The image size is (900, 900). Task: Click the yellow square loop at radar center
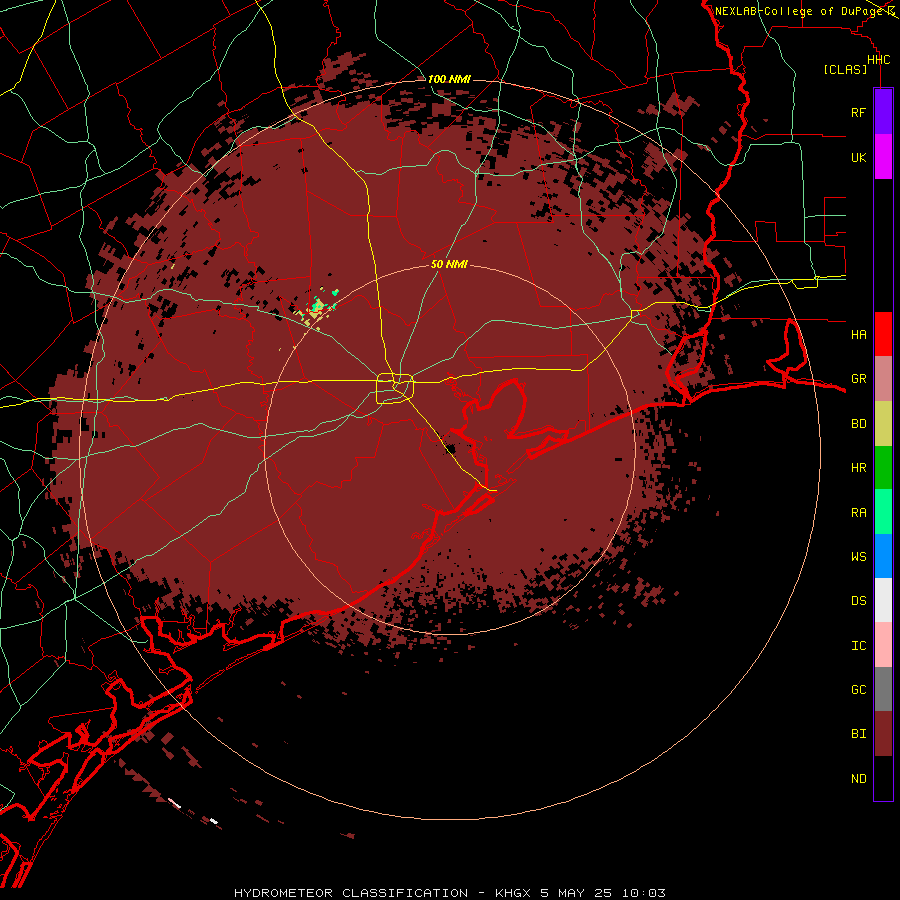395,389
